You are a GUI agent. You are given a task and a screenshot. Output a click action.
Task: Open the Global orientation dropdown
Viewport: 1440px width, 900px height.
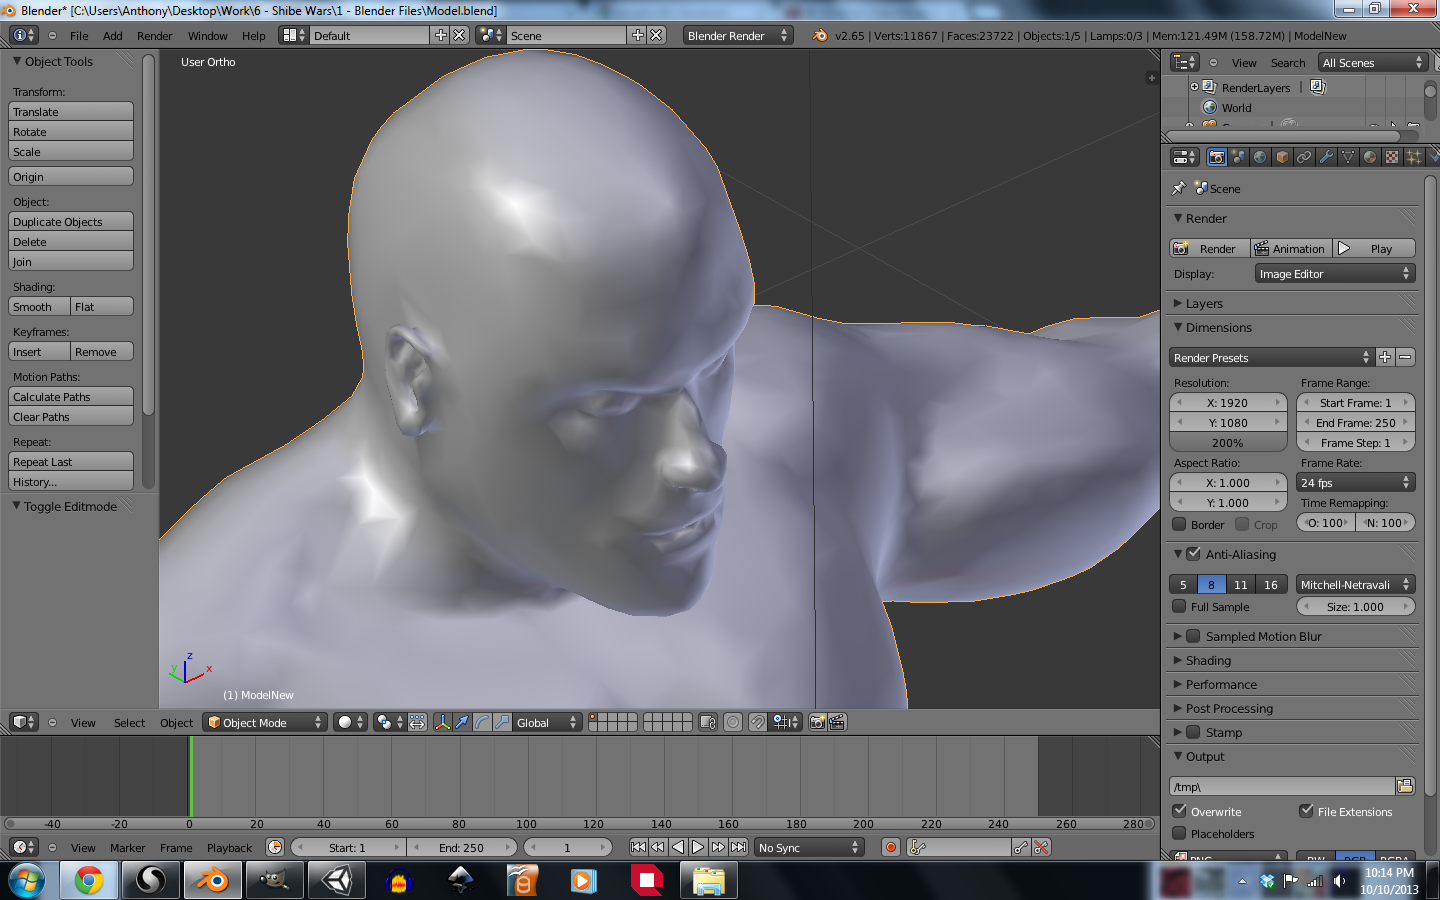coord(547,722)
